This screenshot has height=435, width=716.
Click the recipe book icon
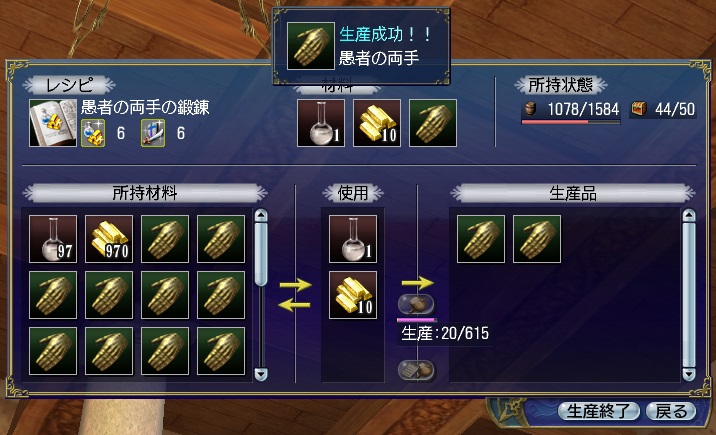(x=53, y=123)
